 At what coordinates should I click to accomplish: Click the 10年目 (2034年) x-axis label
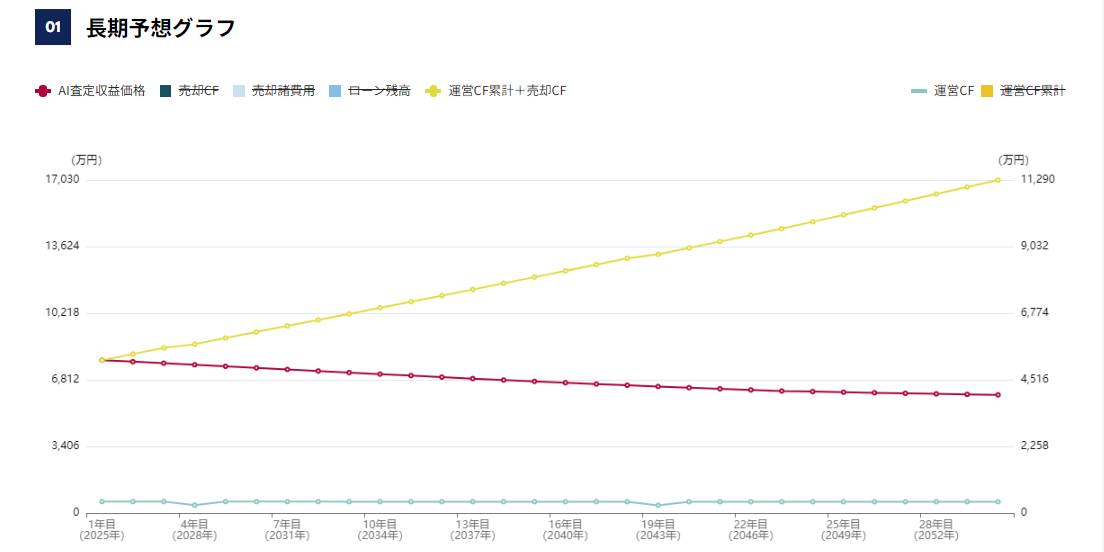point(380,529)
